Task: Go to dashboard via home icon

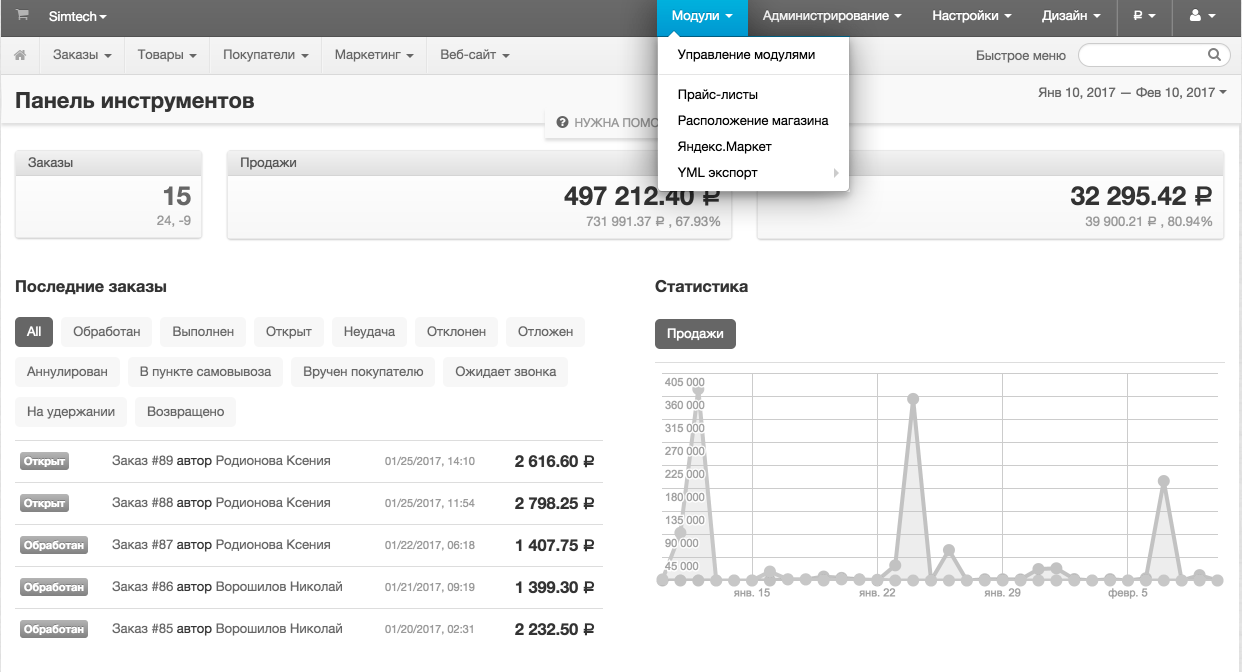Action: tap(20, 55)
